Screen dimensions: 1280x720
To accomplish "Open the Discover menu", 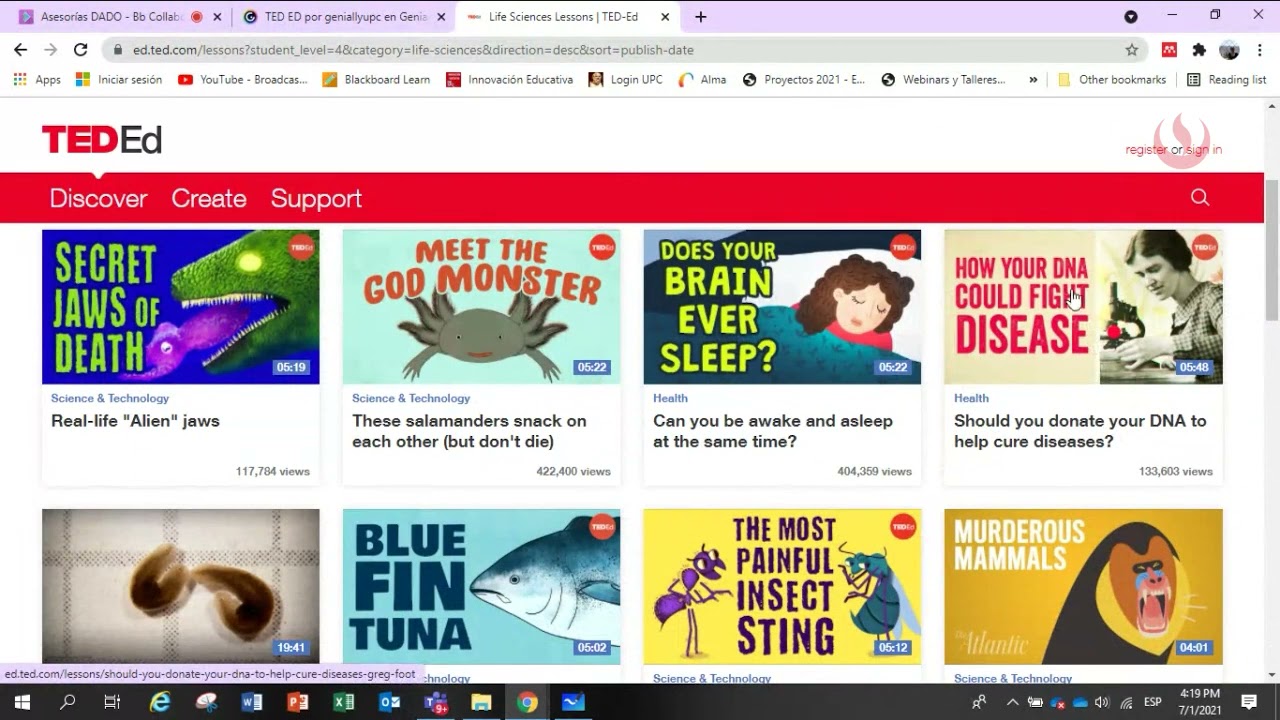I will tap(98, 198).
